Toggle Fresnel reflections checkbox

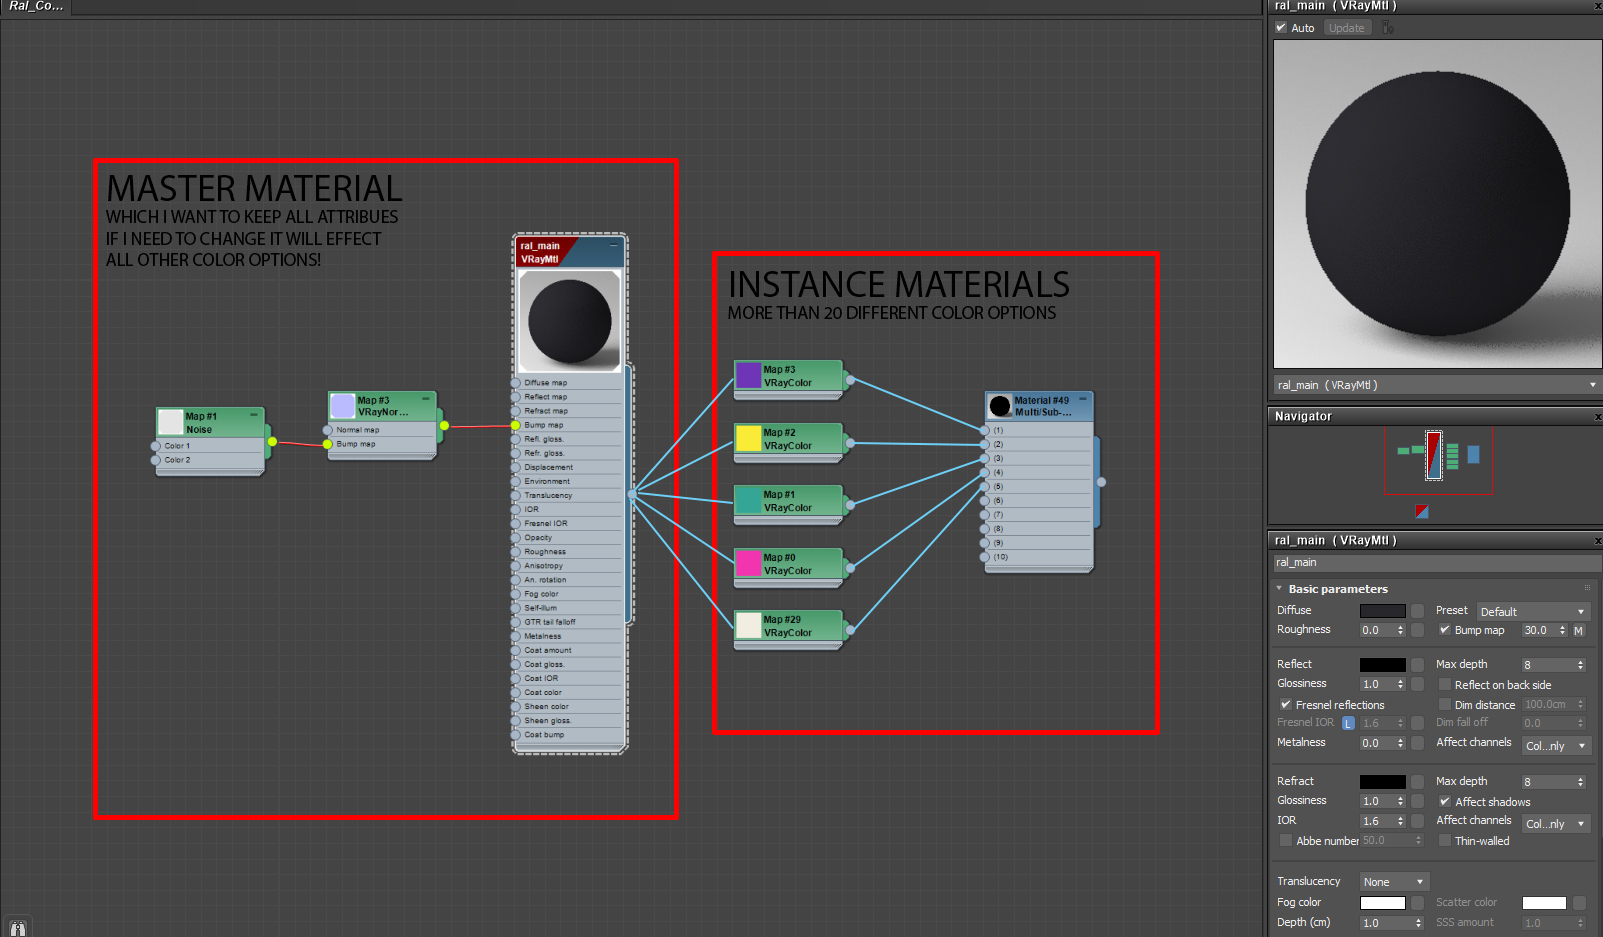(x=1286, y=705)
